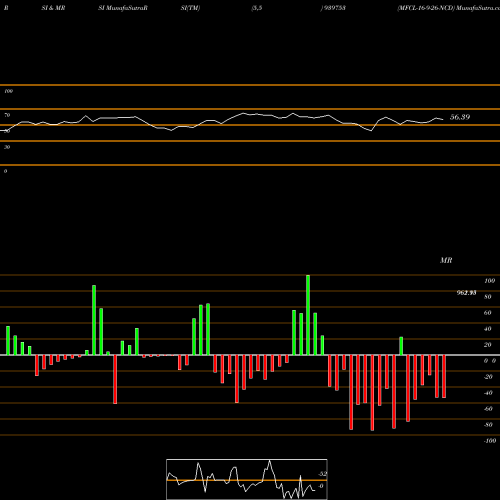
Task: Click the RSI value label 56.39
Action: pyautogui.click(x=460, y=117)
